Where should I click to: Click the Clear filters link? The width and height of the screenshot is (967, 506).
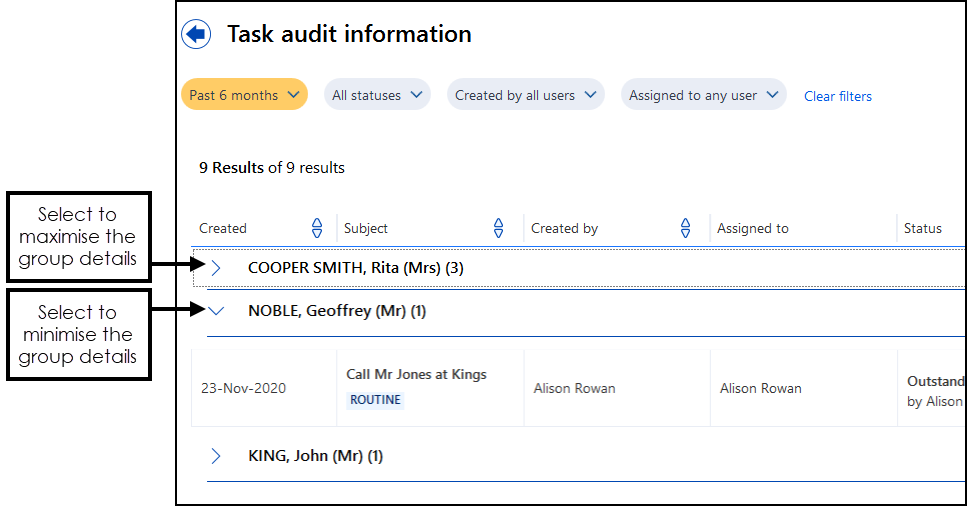pyautogui.click(x=838, y=96)
